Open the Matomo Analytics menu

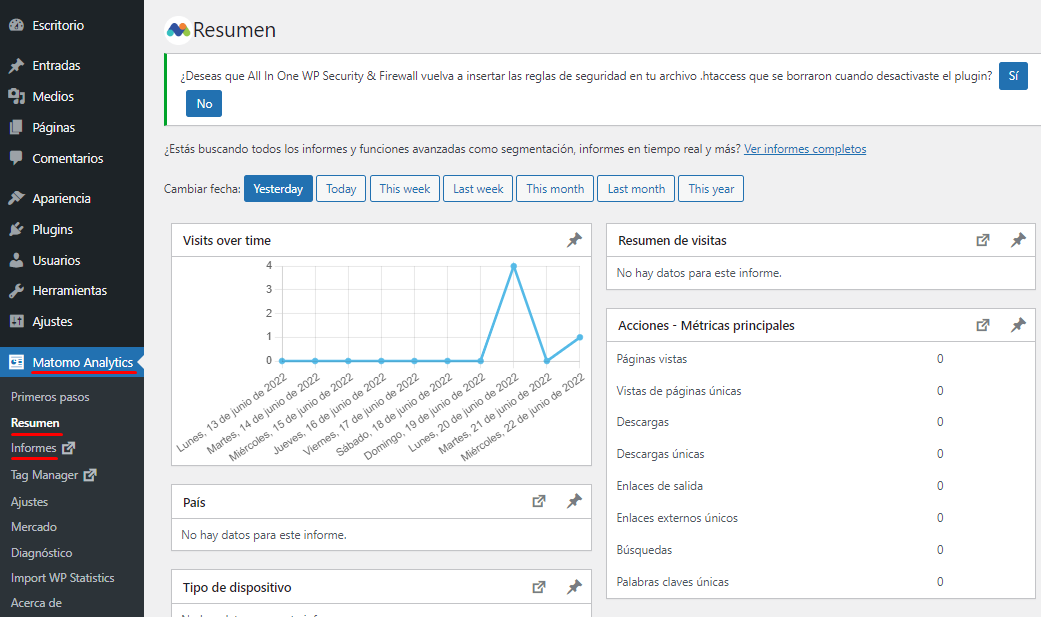(x=72, y=363)
